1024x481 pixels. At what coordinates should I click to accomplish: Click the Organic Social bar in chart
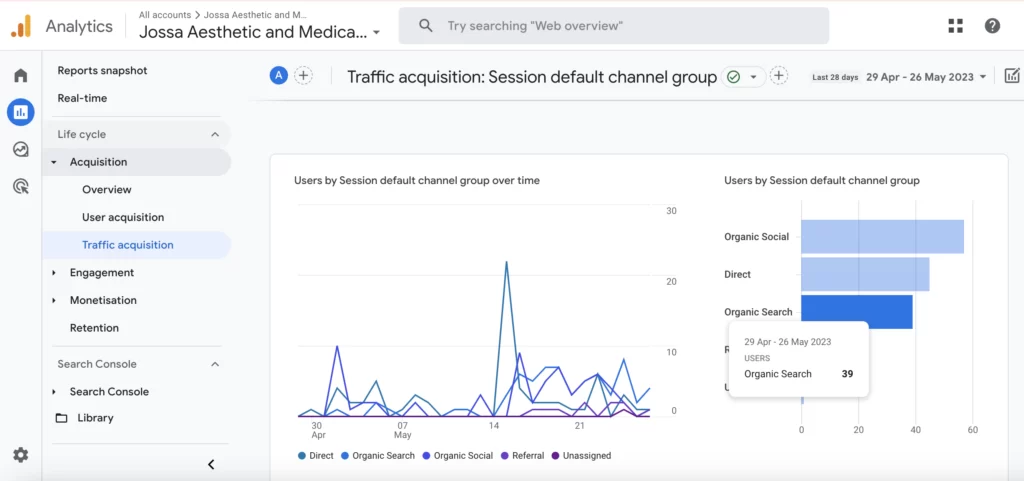pos(882,237)
